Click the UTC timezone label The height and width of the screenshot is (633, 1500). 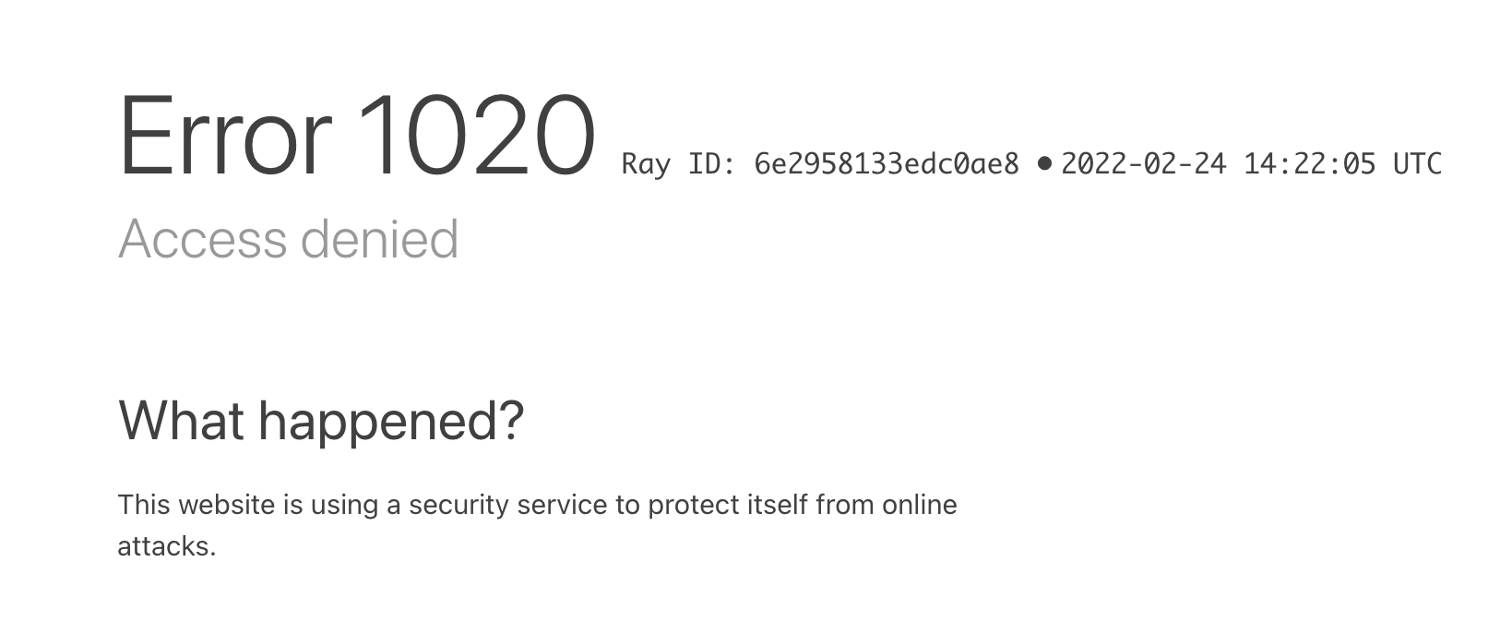1418,164
